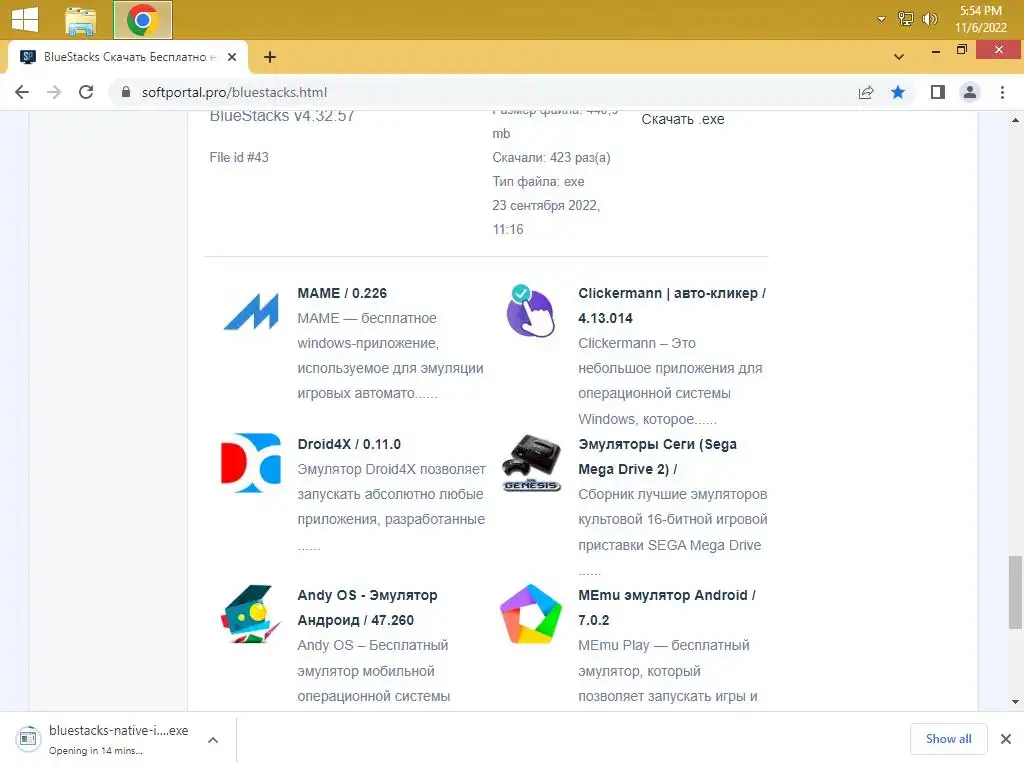
Task: Click the forward navigation arrow
Action: tap(54, 92)
